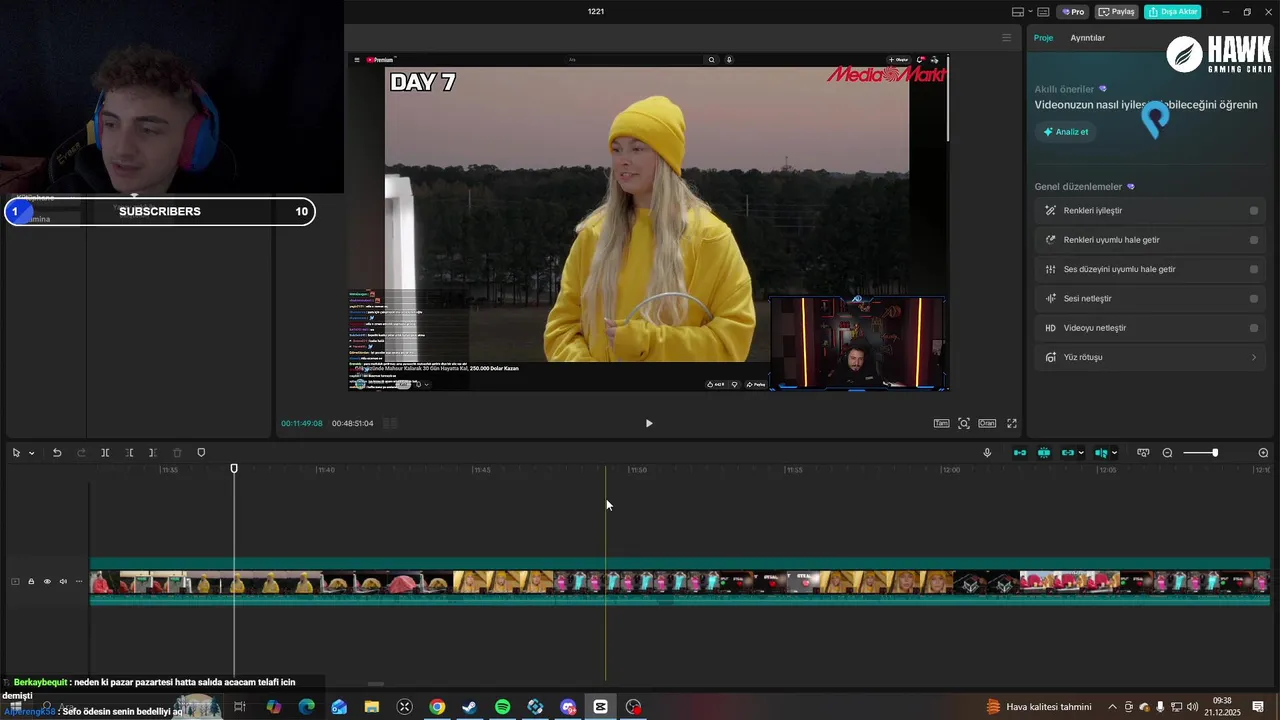Image resolution: width=1280 pixels, height=720 pixels.
Task: Open main track more options (three dots)
Action: click(79, 581)
